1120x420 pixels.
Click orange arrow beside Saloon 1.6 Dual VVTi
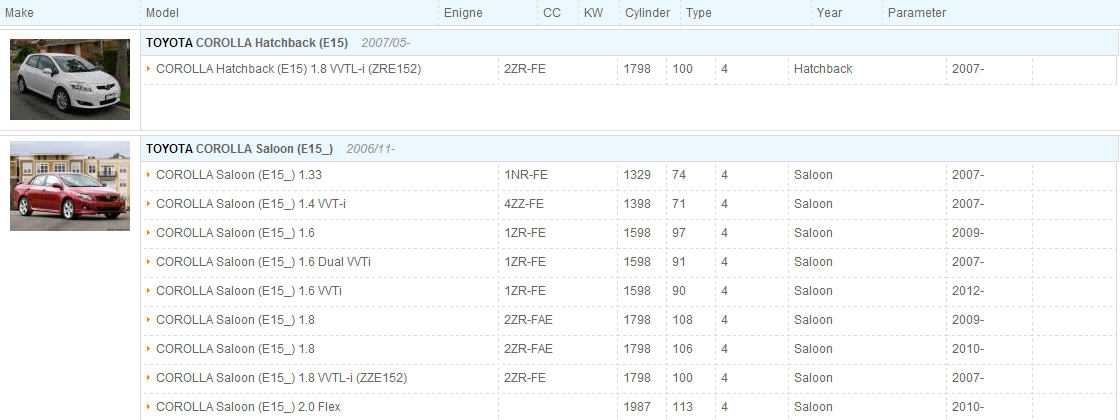(149, 261)
